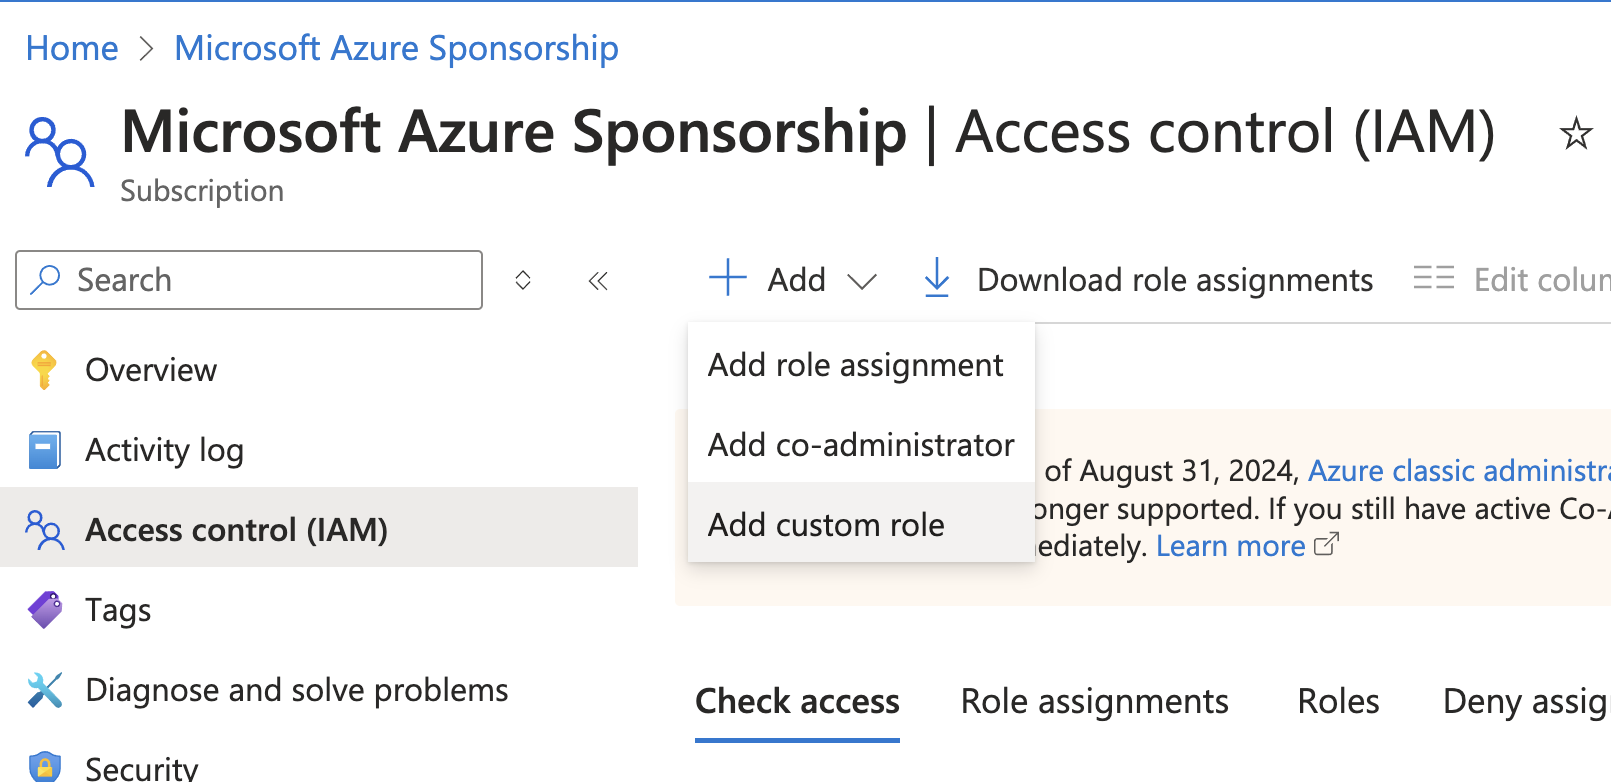Click the Edit columns icon
Viewport: 1611px width, 782px height.
pos(1433,279)
